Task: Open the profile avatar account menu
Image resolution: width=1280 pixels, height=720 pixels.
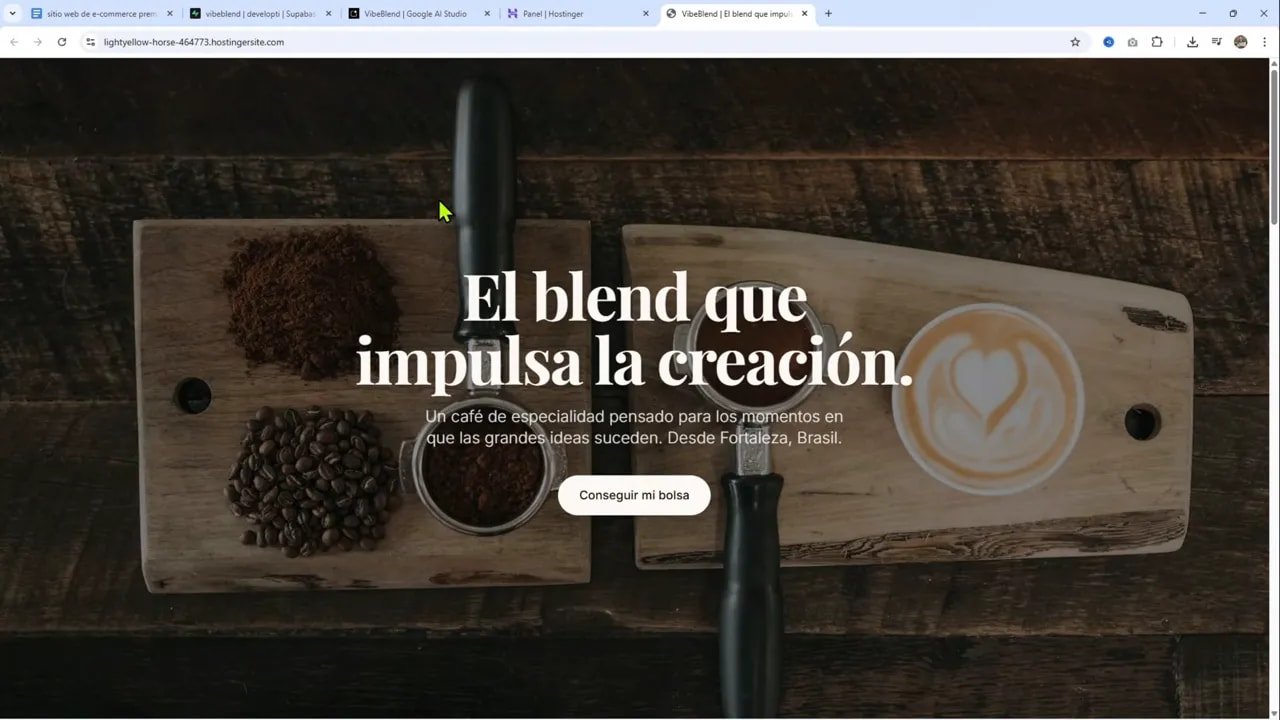Action: (1241, 42)
